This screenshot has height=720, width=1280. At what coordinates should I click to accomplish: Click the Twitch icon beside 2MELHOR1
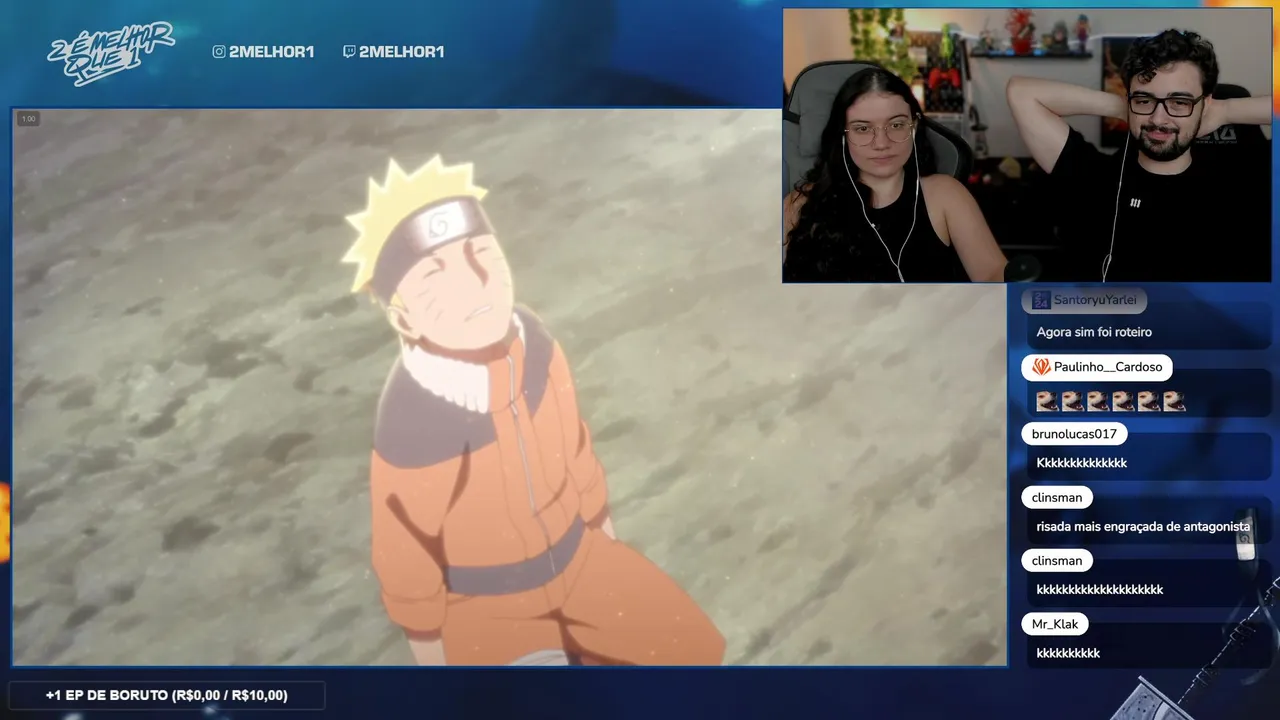pyautogui.click(x=349, y=52)
